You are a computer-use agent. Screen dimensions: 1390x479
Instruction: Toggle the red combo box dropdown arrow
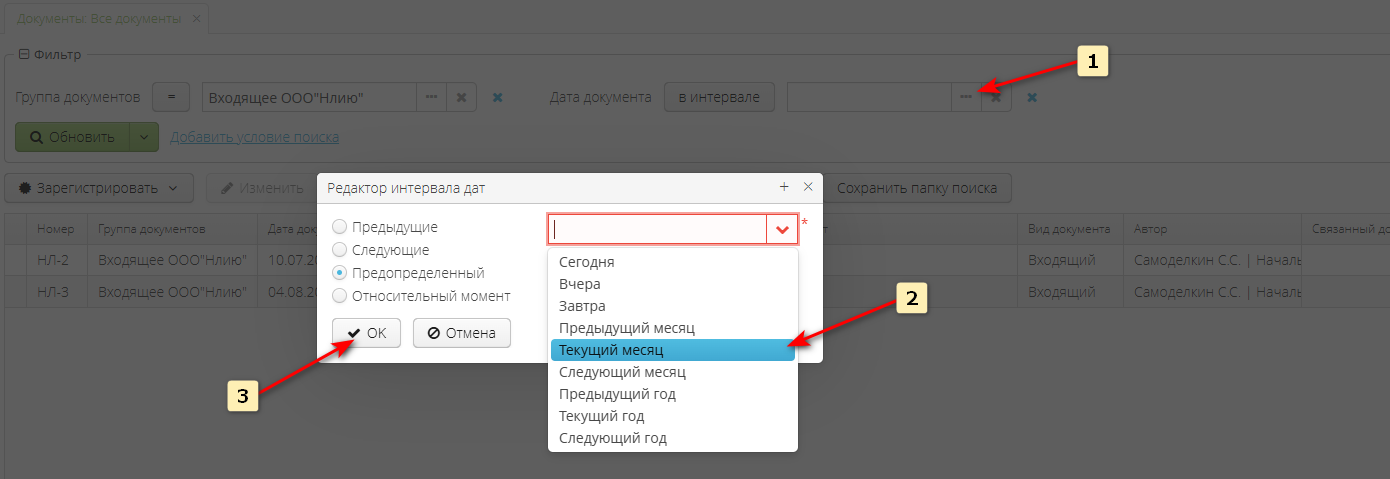click(782, 229)
